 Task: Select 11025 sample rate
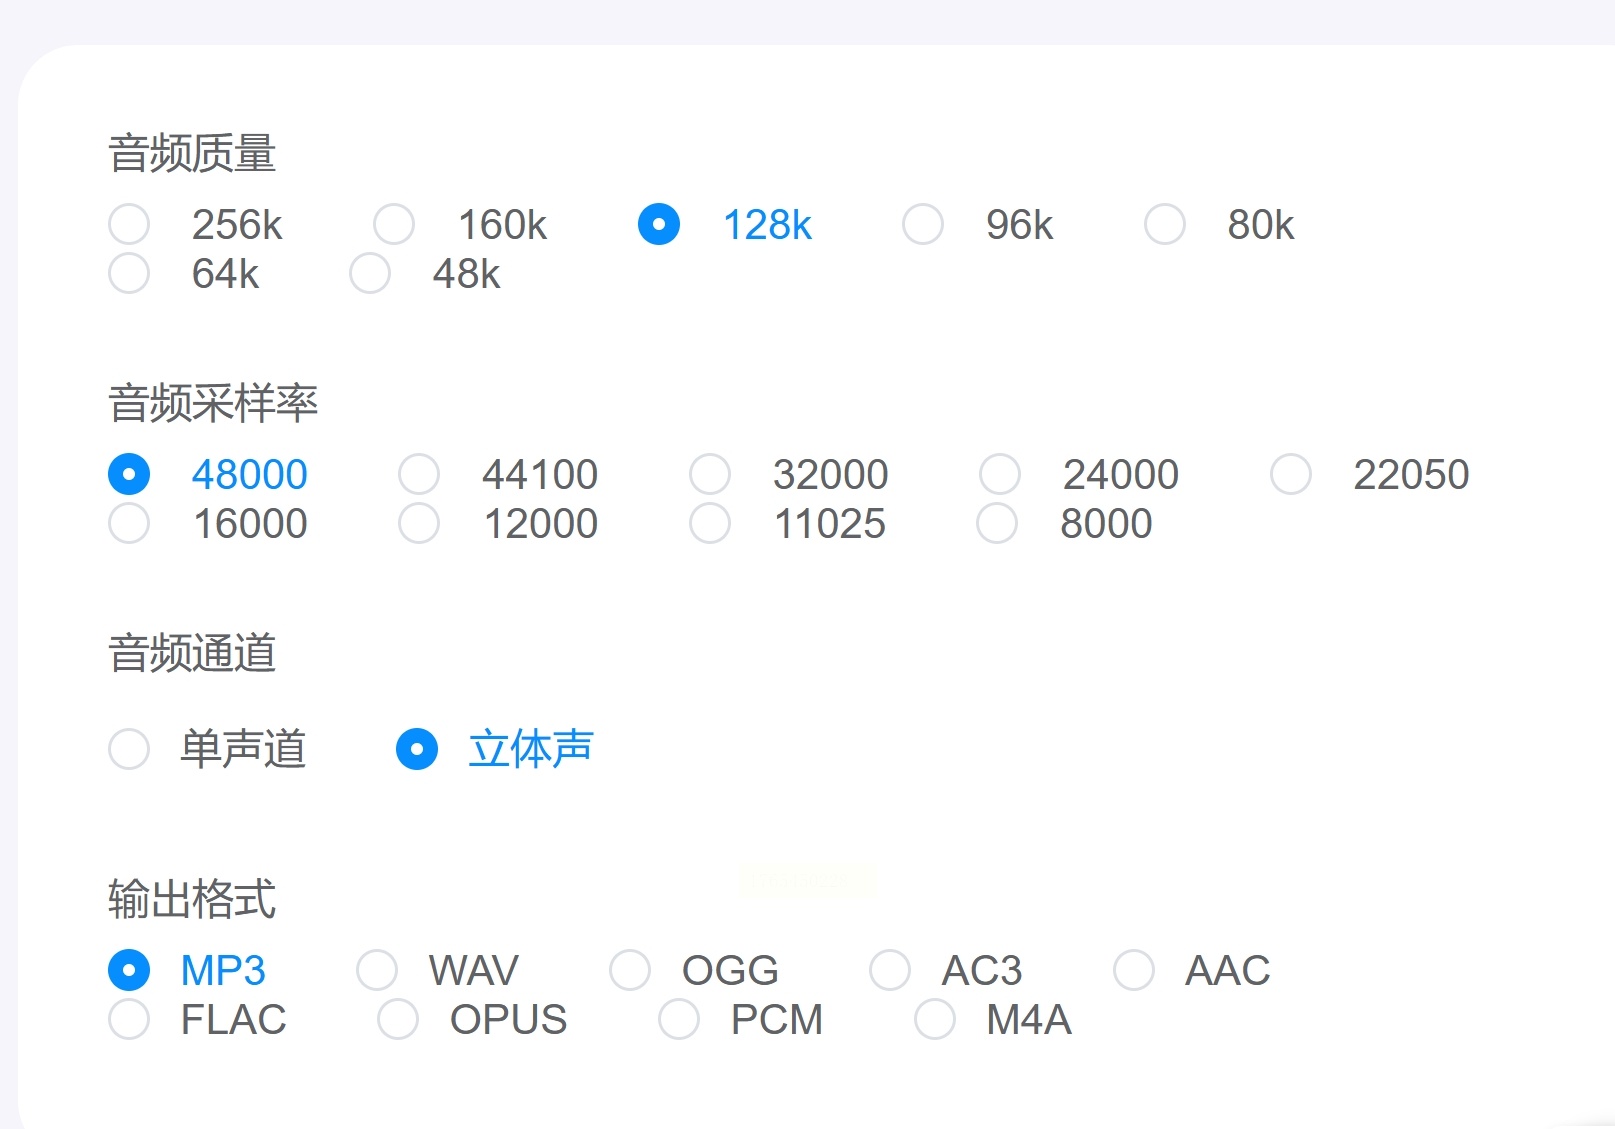coord(710,523)
